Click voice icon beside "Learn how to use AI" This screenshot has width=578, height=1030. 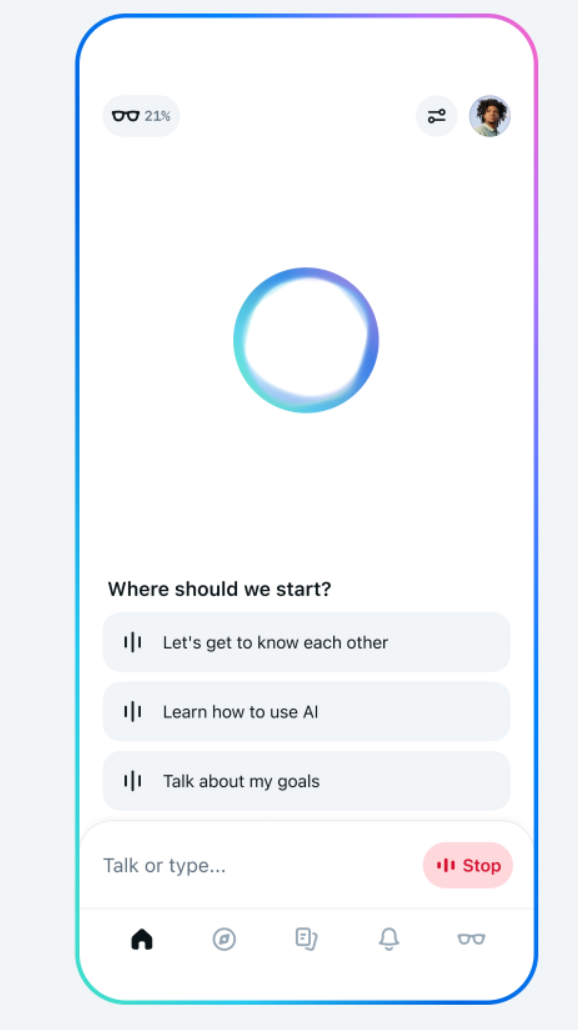click(x=133, y=711)
